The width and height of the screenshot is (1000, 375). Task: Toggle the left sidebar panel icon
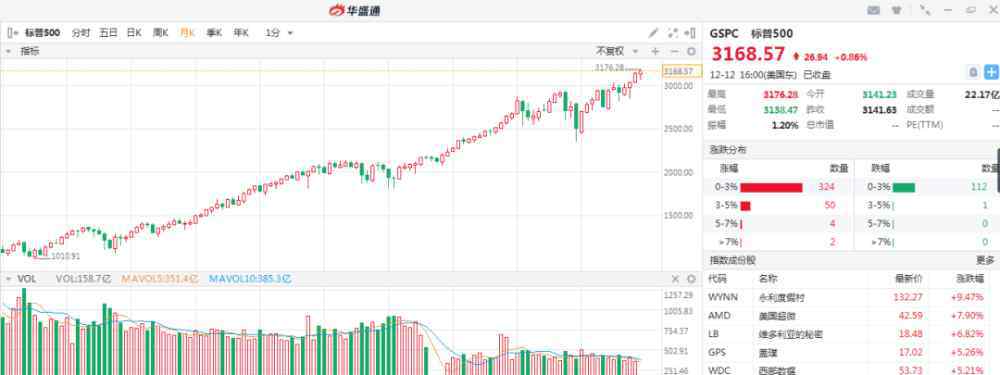13,33
